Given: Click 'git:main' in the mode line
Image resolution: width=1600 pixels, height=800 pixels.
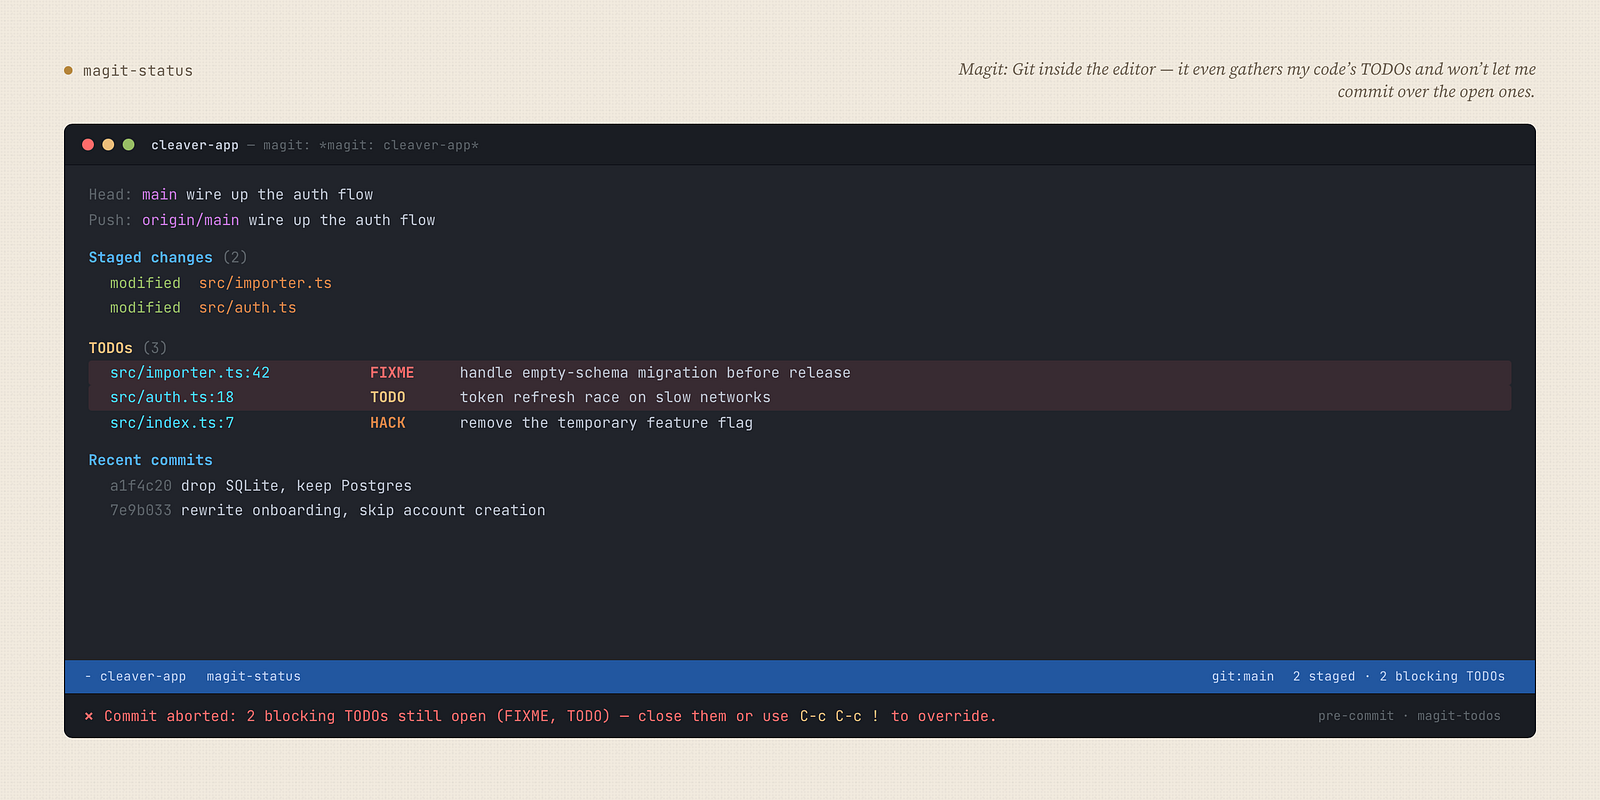Looking at the screenshot, I should (x=1243, y=677).
